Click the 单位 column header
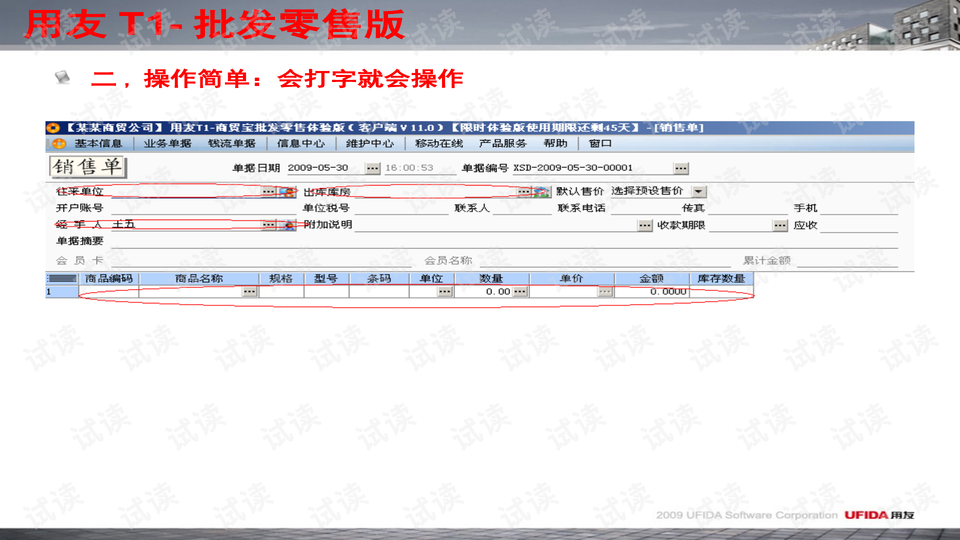The width and height of the screenshot is (960, 540). (431, 279)
